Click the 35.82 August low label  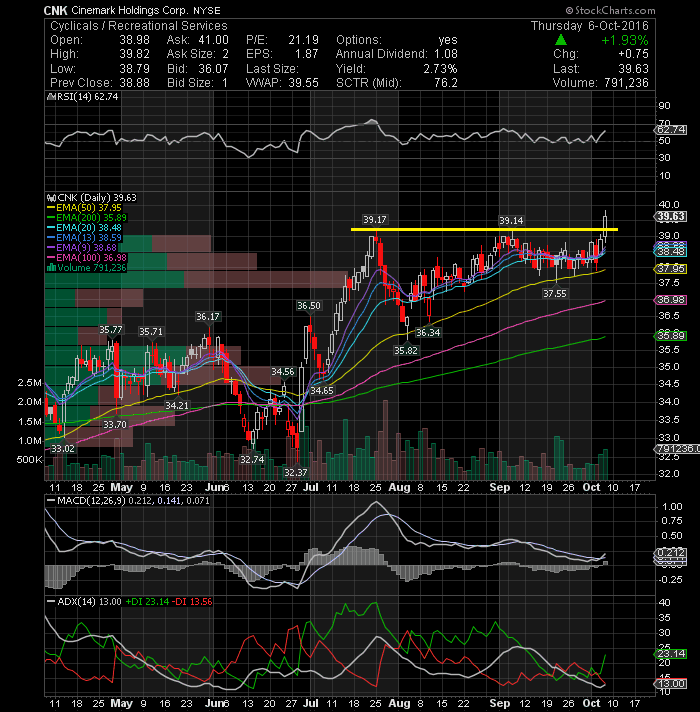(406, 351)
